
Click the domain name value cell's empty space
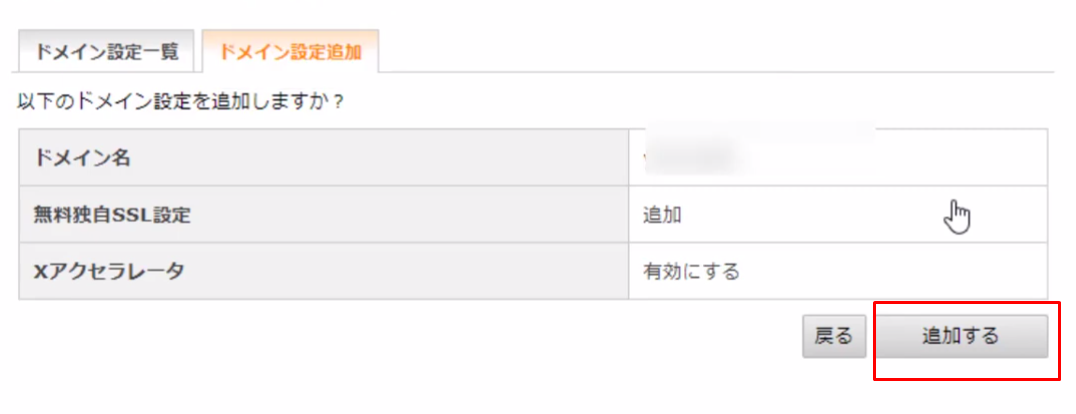(892, 157)
